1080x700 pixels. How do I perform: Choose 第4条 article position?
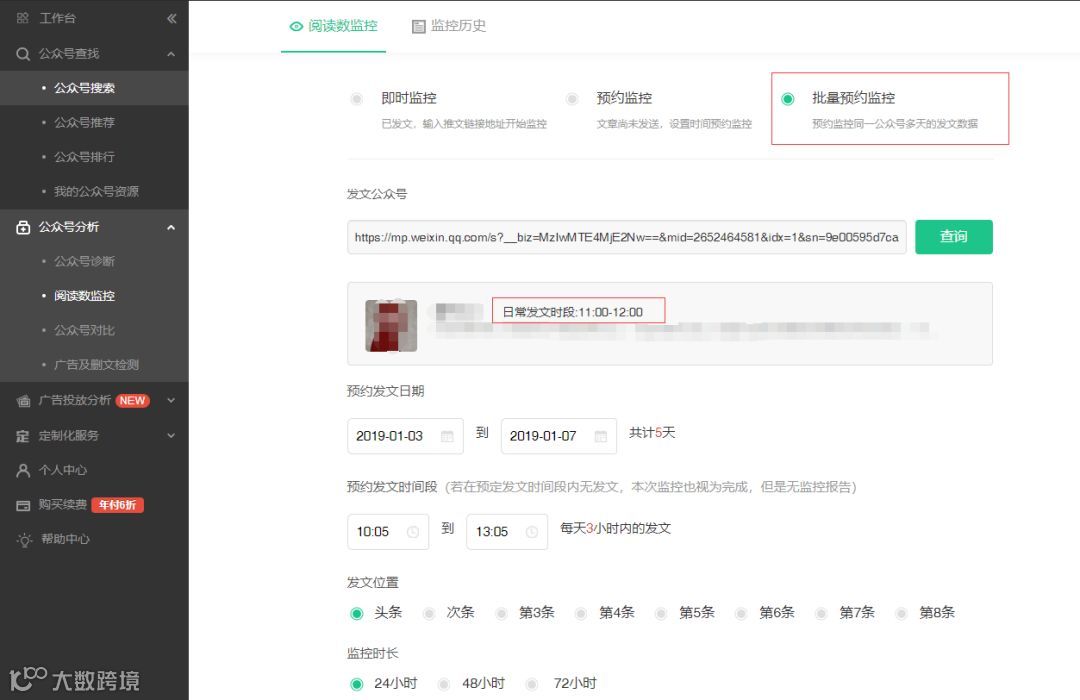(581, 613)
